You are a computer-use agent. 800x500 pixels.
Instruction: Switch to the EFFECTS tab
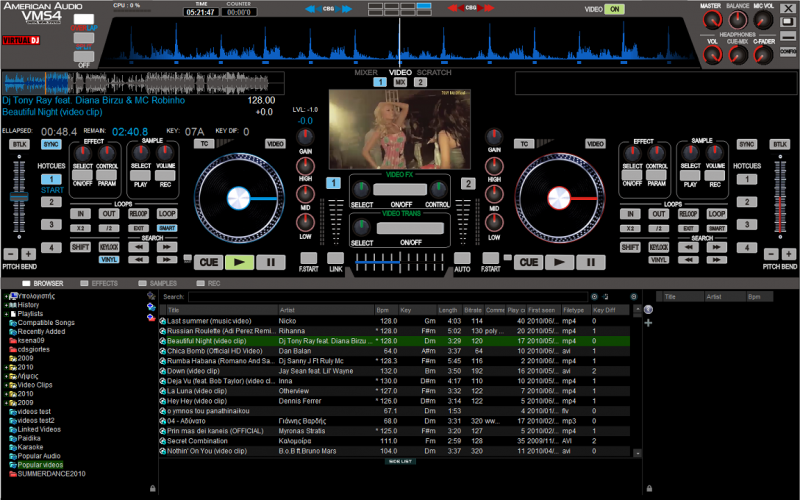99,283
